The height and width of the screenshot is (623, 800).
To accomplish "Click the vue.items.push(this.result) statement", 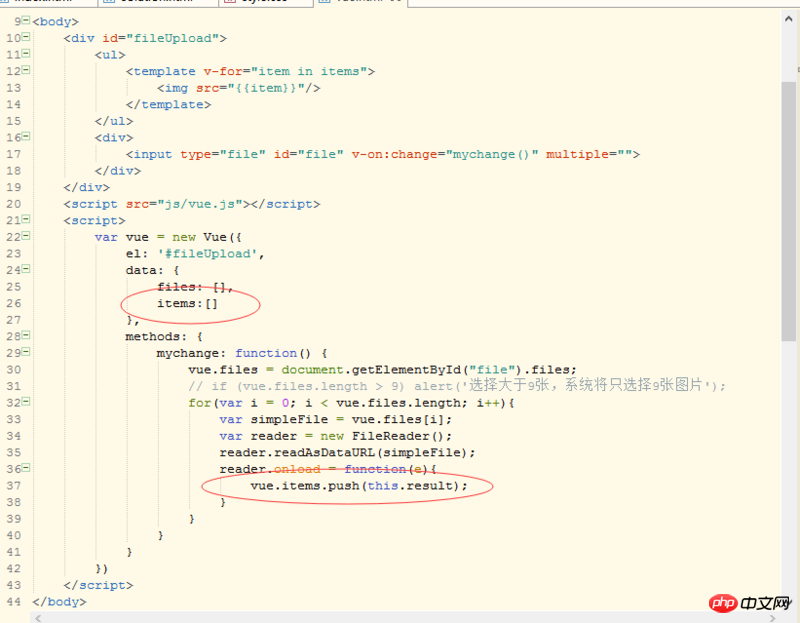I will click(359, 486).
